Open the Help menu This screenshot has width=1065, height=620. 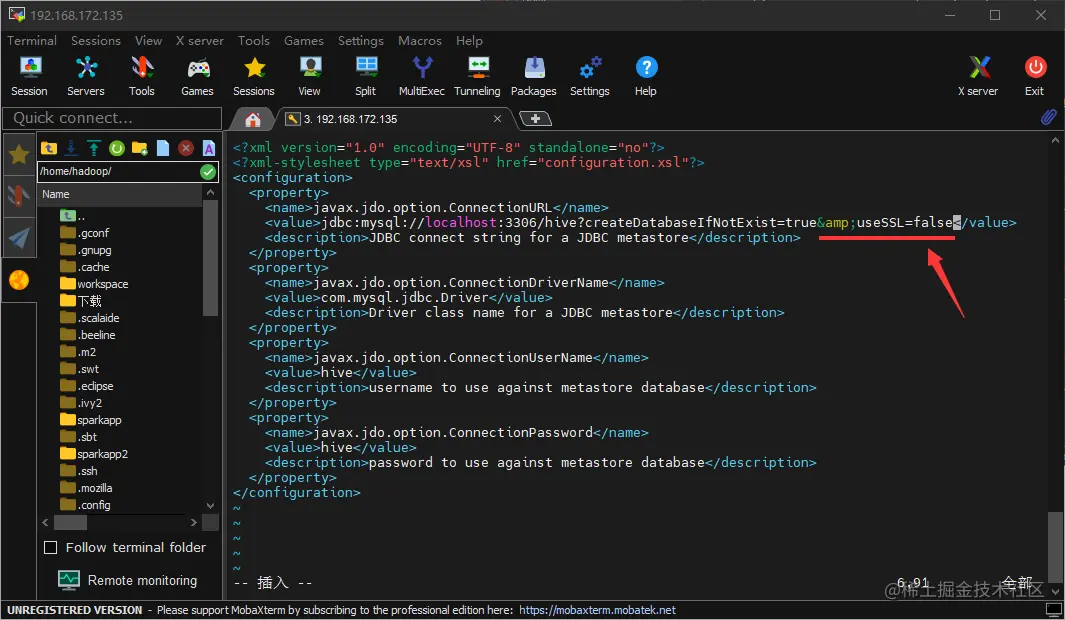pos(469,41)
